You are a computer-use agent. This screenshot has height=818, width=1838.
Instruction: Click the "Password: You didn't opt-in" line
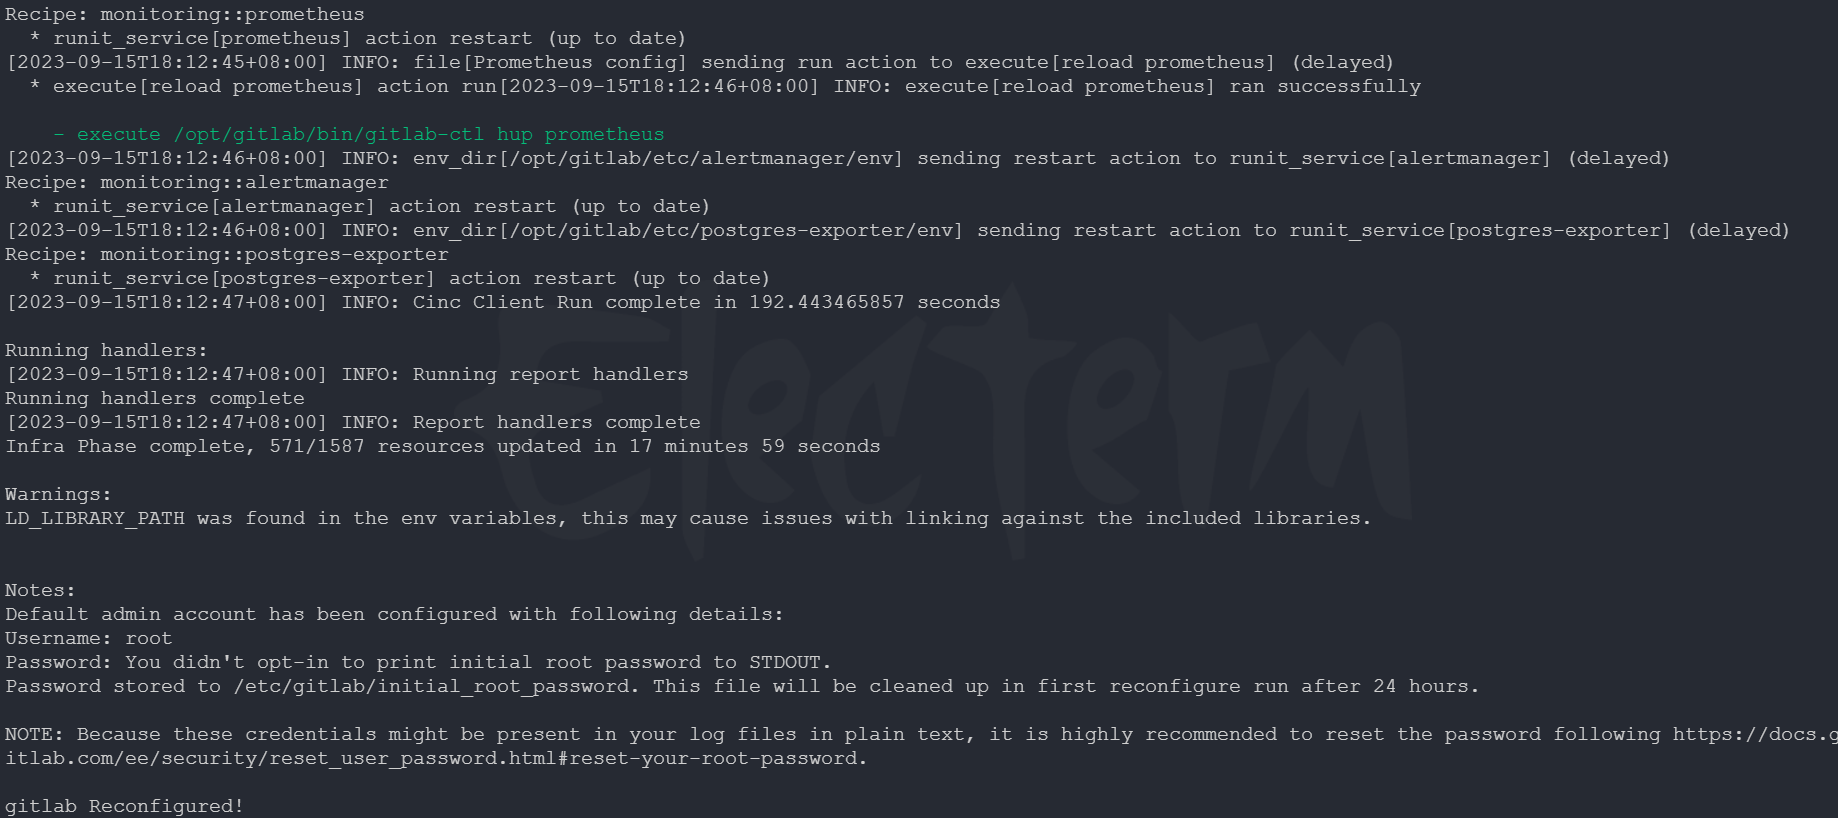(x=418, y=662)
